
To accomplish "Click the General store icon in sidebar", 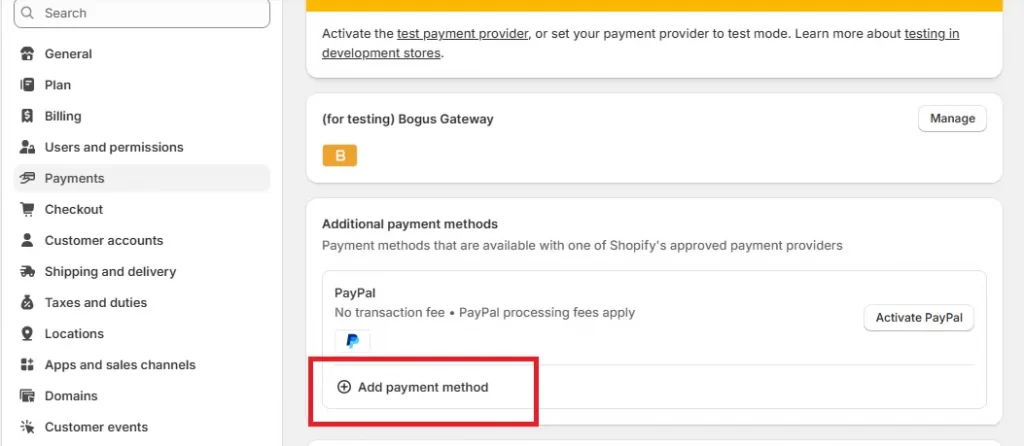I will point(27,54).
